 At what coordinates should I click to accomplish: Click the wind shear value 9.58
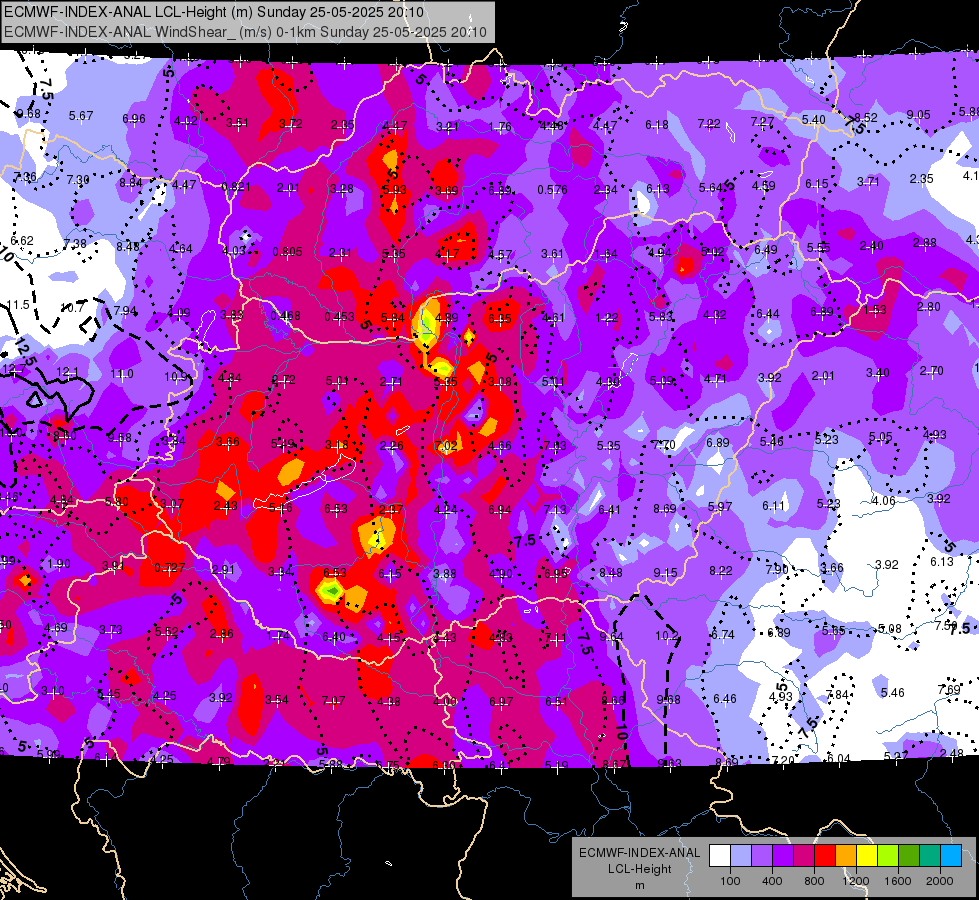pos(119,437)
